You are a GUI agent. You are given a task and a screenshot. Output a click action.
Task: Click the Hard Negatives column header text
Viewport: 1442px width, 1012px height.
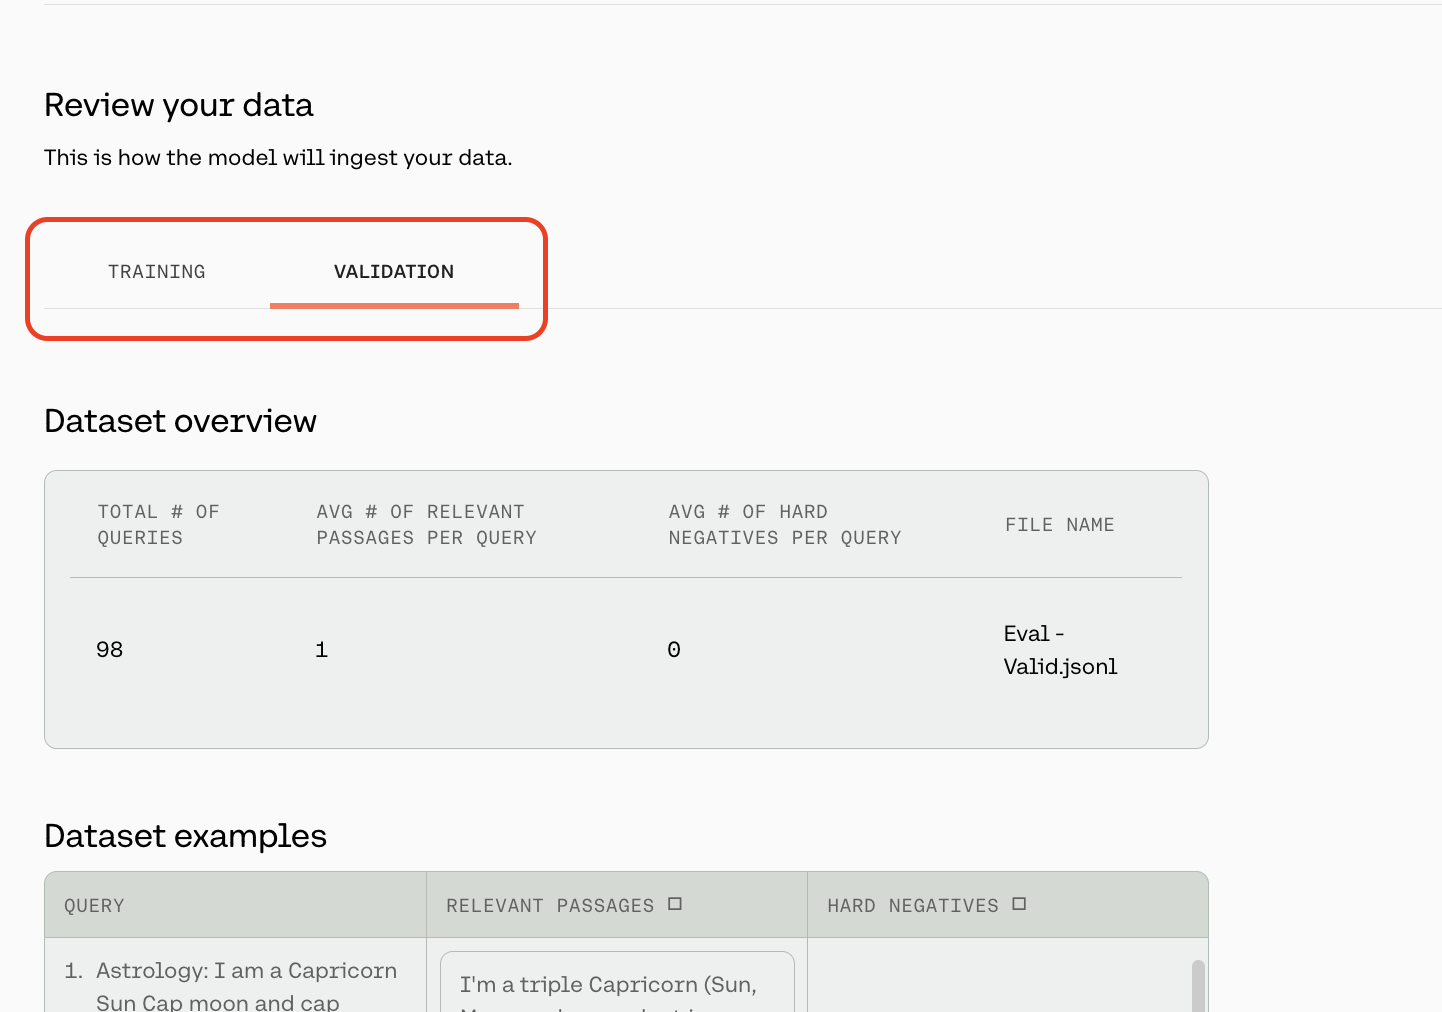[912, 906]
